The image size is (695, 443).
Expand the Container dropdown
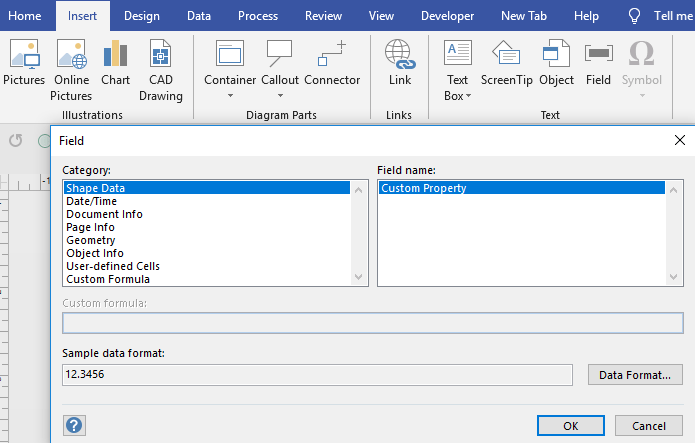pyautogui.click(x=230, y=96)
